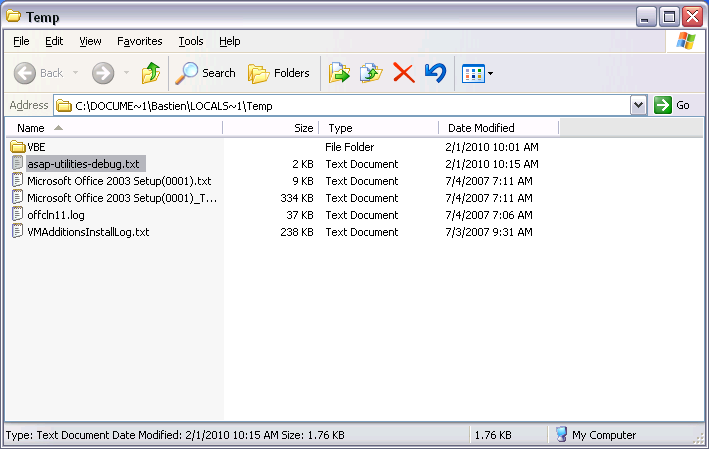Viewport: 709px width, 449px height.
Task: Click the 334 KB size value
Action: (x=297, y=198)
